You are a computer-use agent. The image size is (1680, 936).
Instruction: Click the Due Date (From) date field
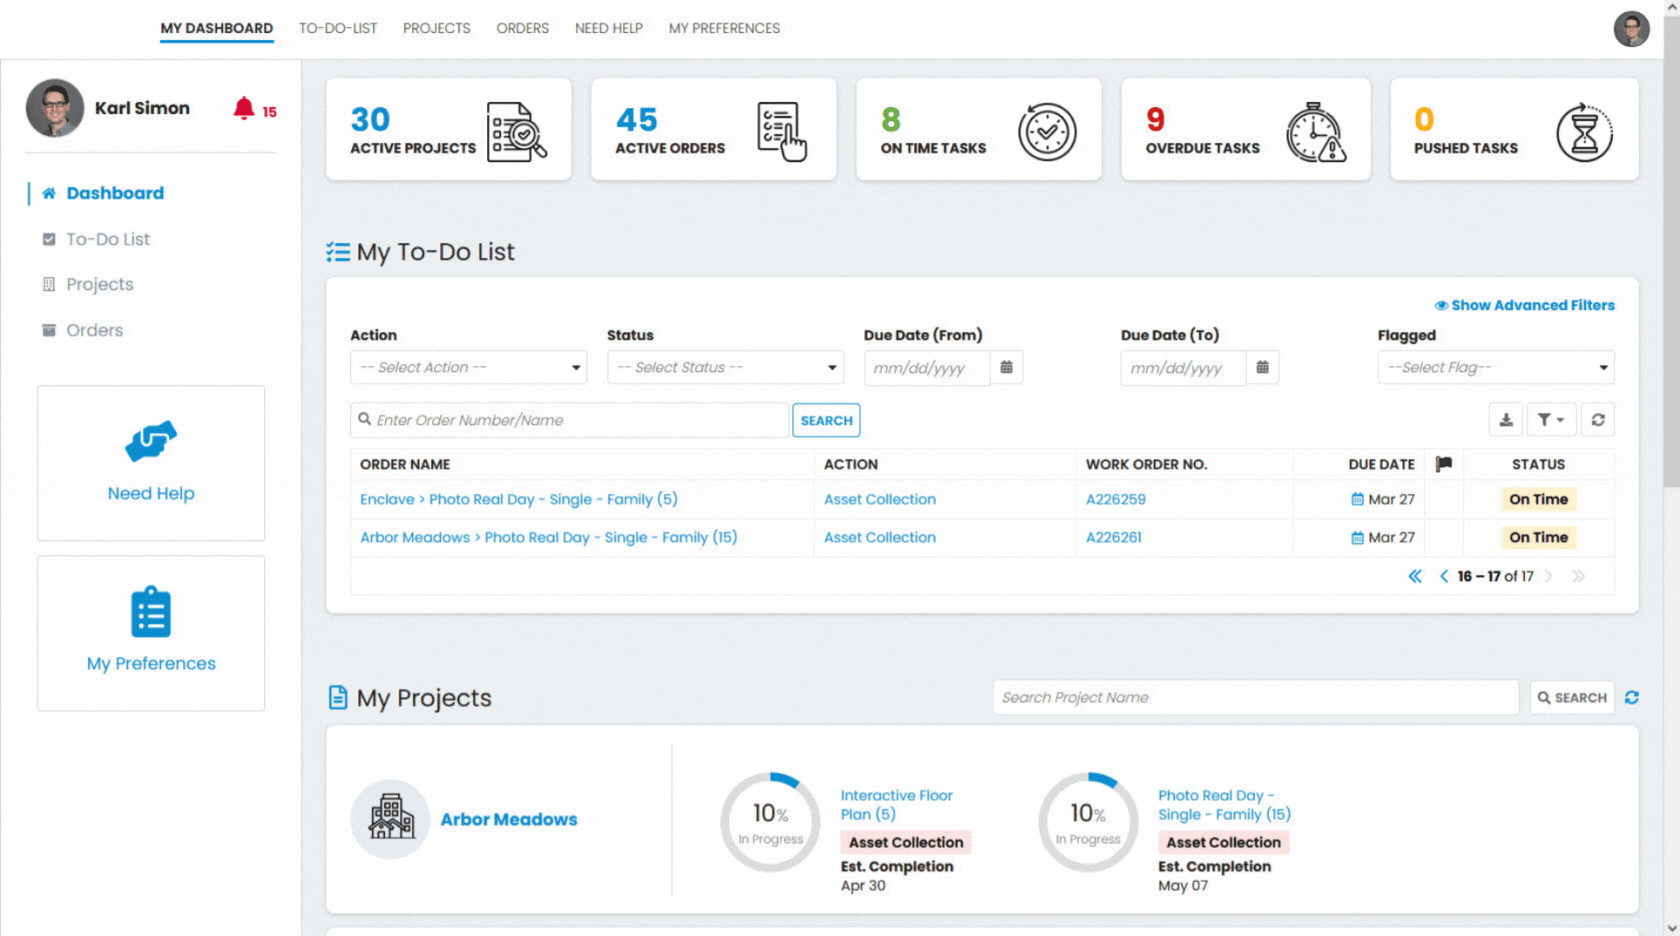(927, 367)
